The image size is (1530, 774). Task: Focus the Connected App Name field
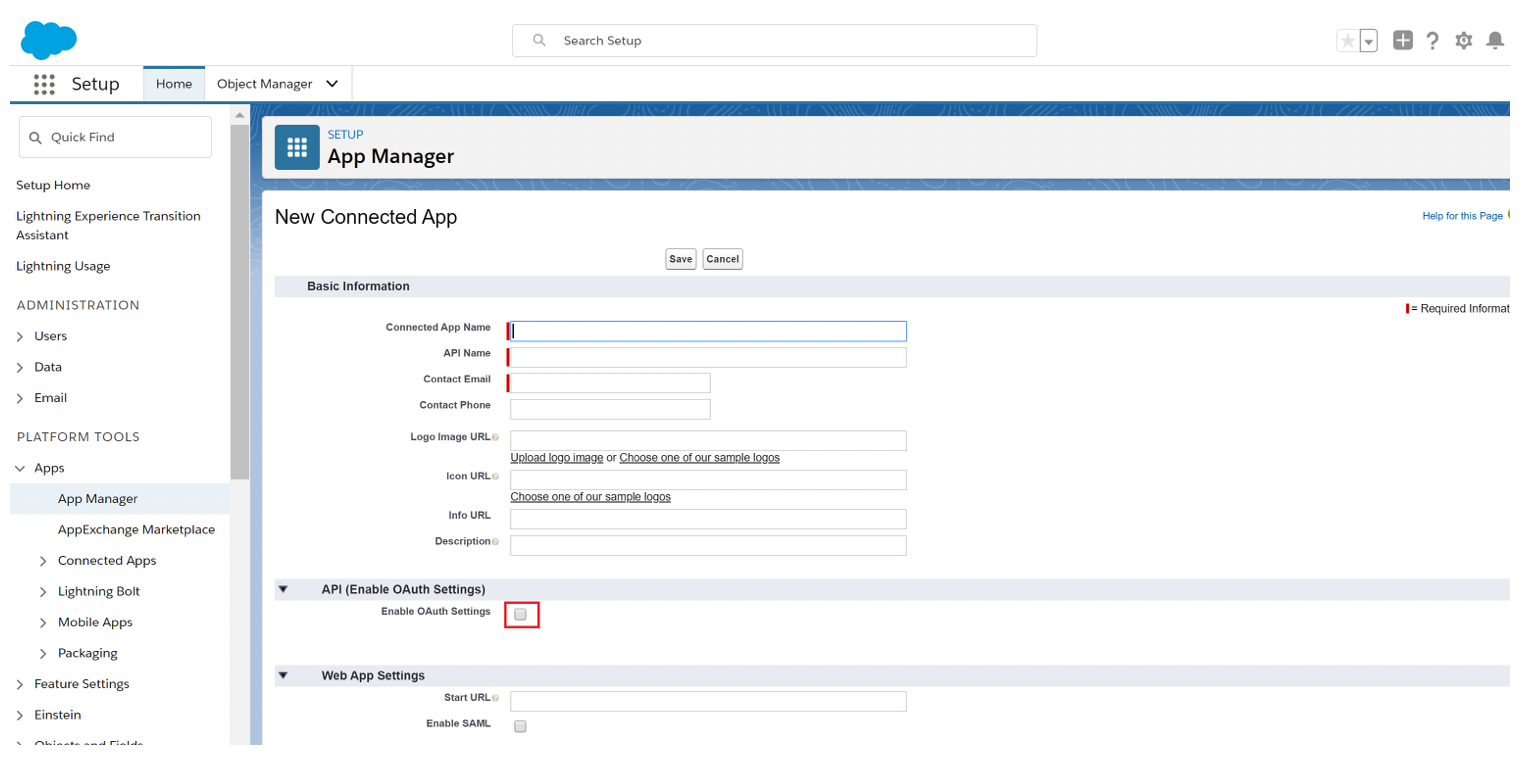(x=708, y=331)
